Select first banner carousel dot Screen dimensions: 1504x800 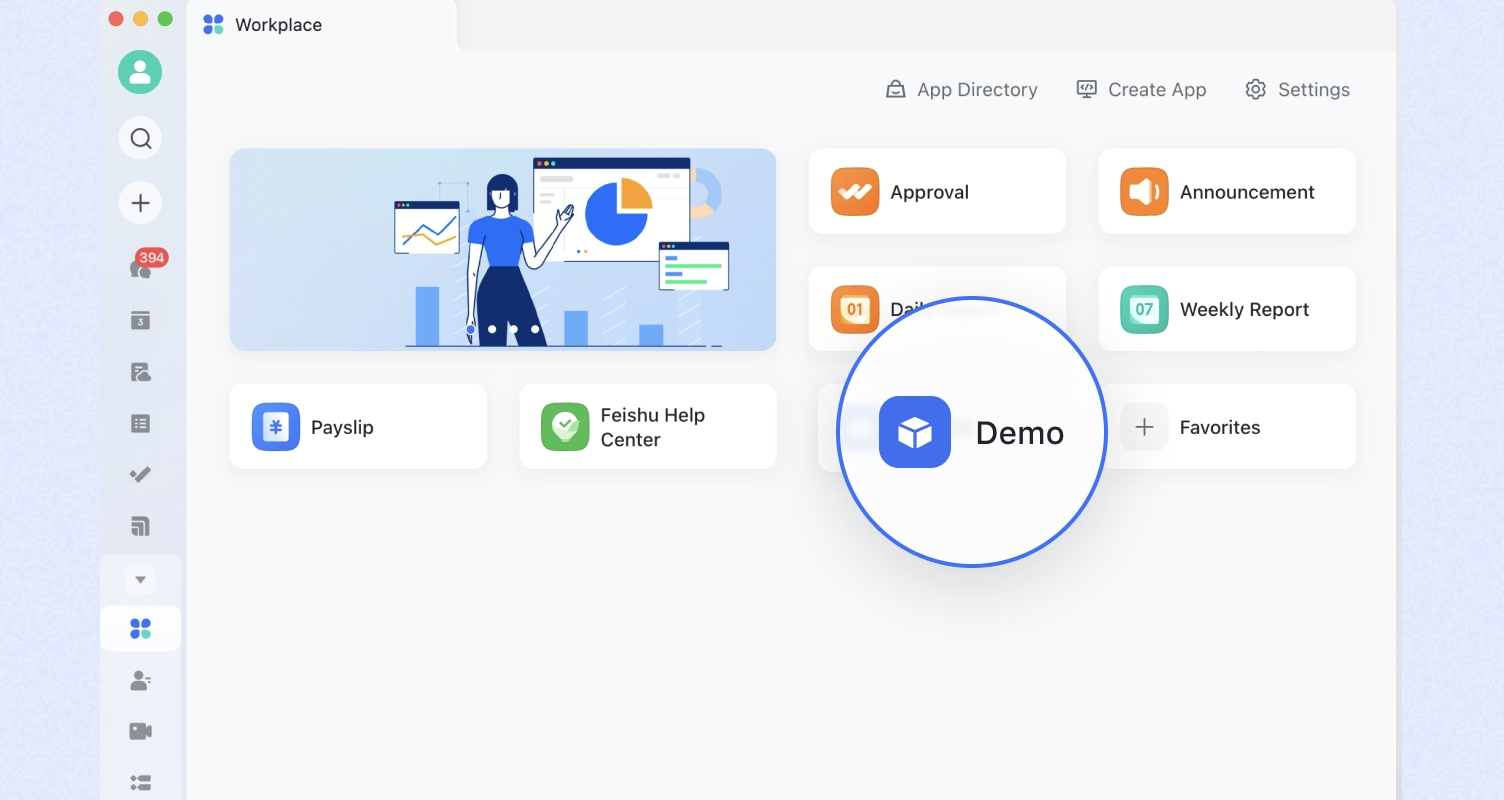click(x=471, y=329)
